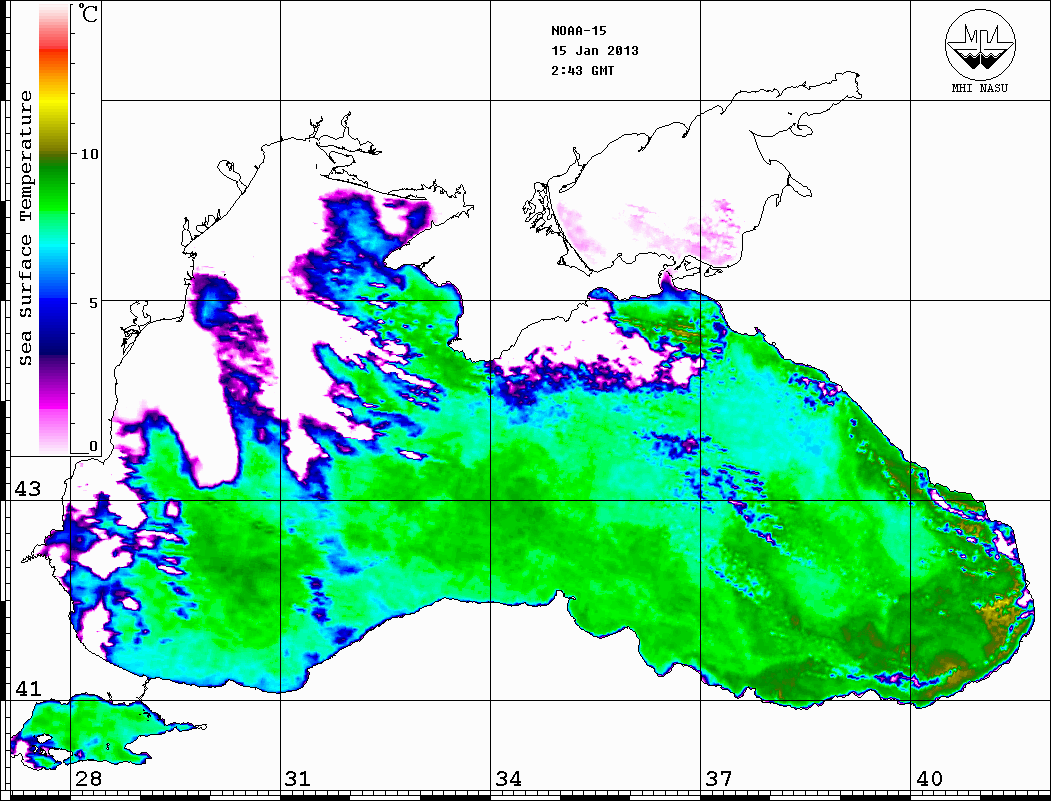Click the 'Sea Surface Temperature' vertical label
The image size is (1051, 801).
[x=25, y=228]
